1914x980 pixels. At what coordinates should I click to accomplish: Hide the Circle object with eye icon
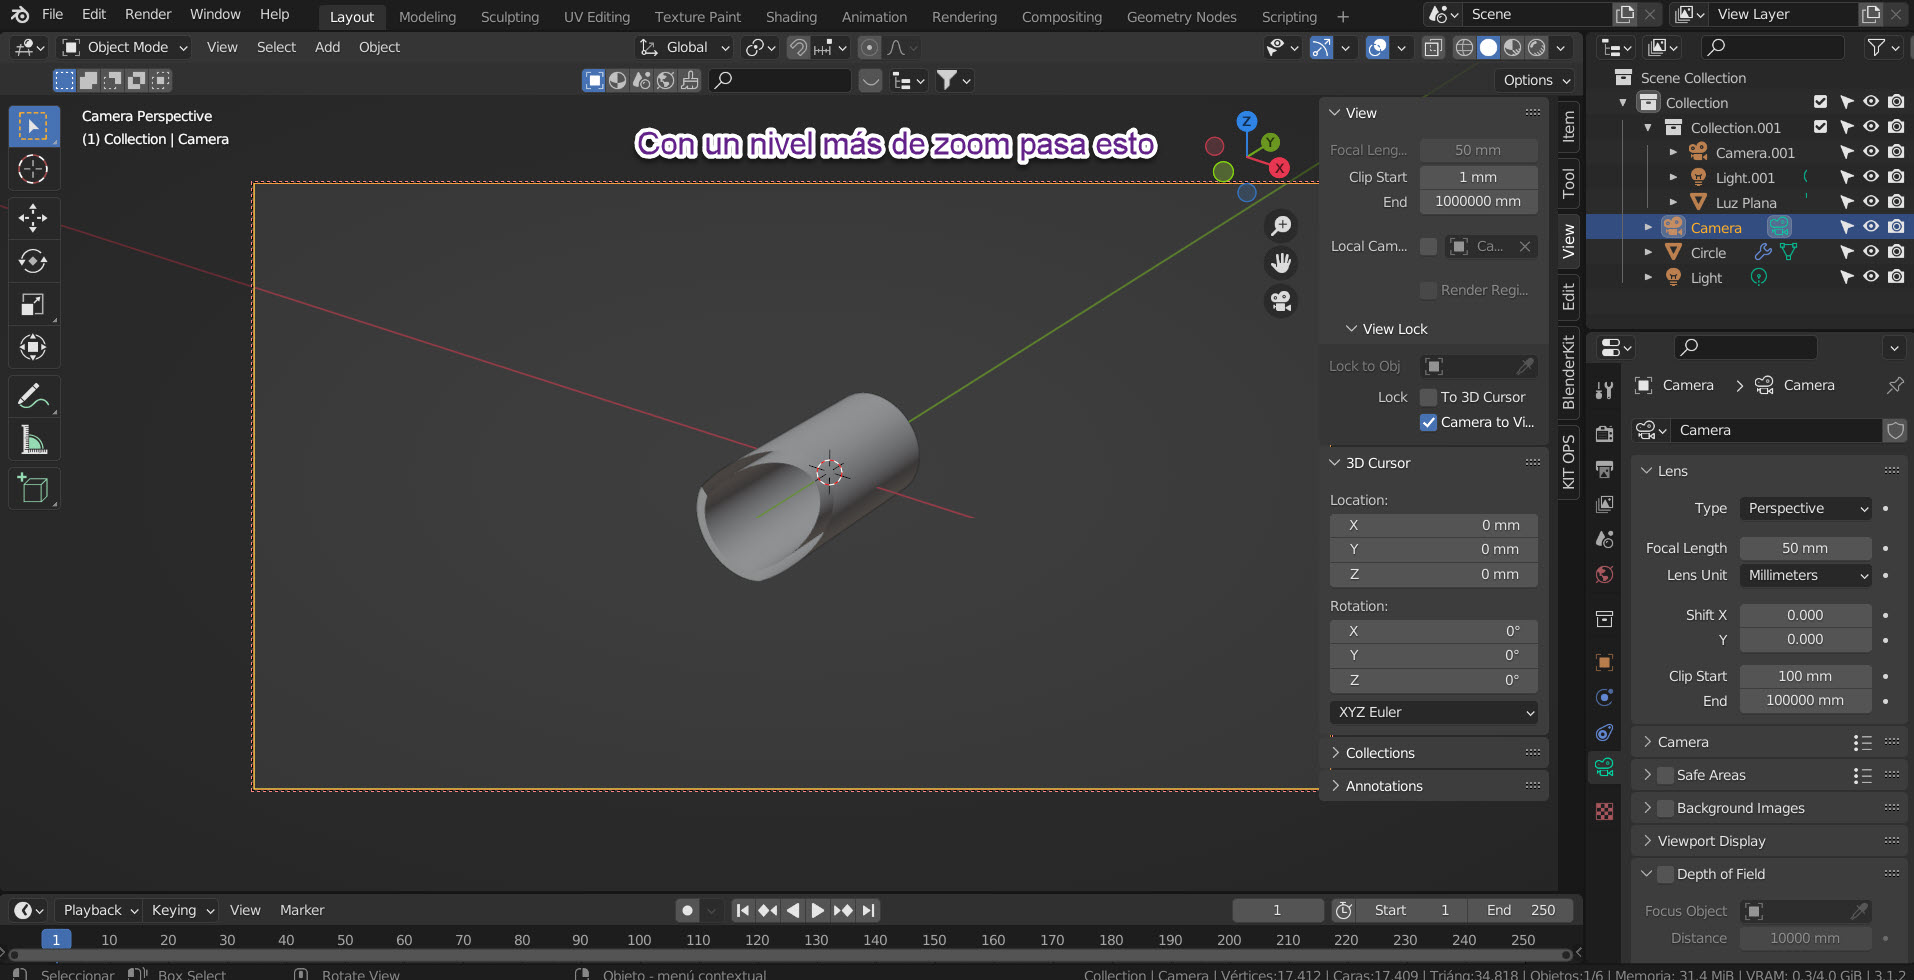point(1871,252)
